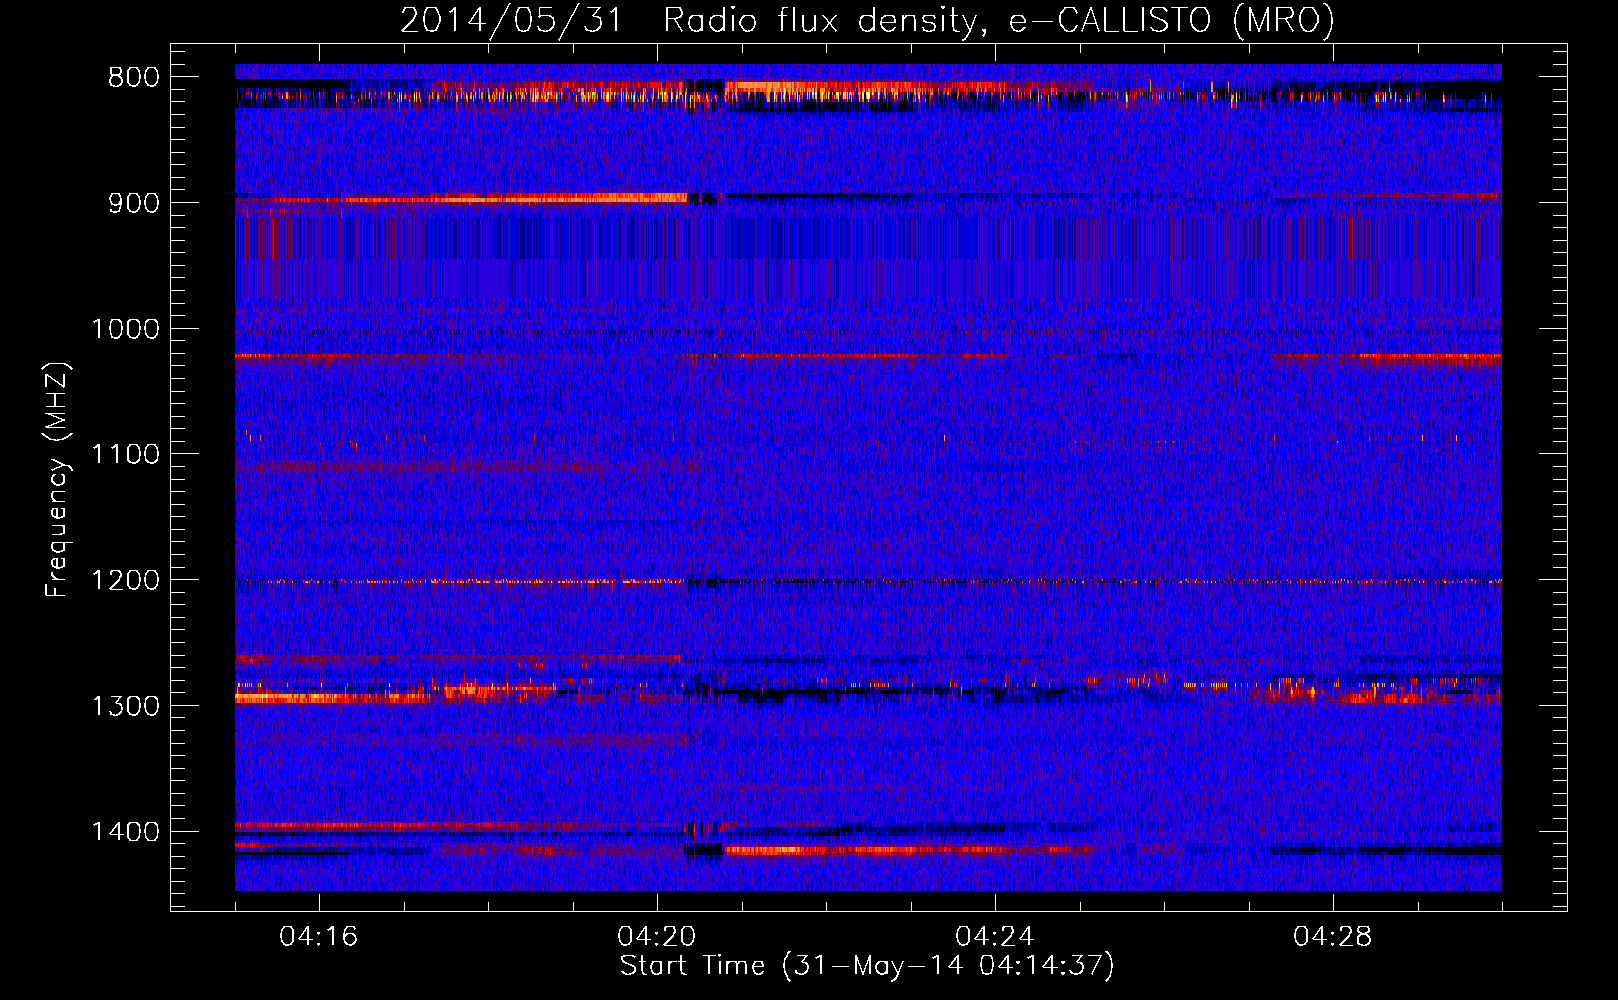1618x1000 pixels.
Task: Click the 04:16 time tick label
Action: pos(319,937)
